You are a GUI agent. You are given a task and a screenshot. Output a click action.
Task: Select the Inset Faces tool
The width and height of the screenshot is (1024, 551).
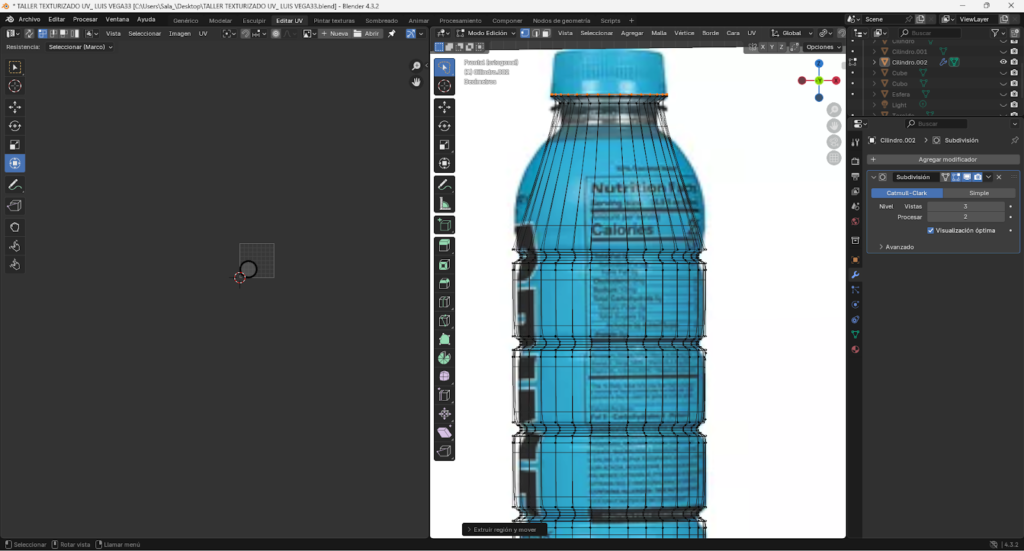coord(445,265)
